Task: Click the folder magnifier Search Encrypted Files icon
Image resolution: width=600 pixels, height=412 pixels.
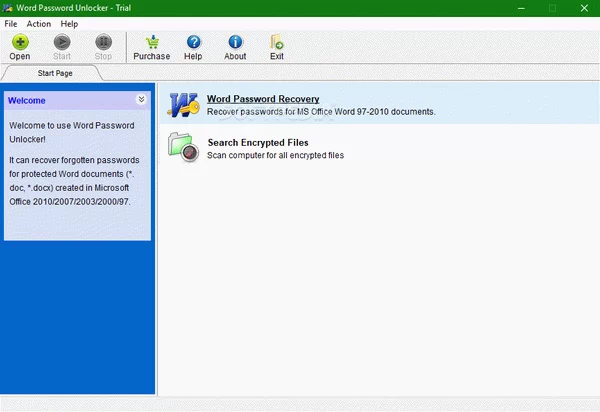Action: click(x=183, y=147)
